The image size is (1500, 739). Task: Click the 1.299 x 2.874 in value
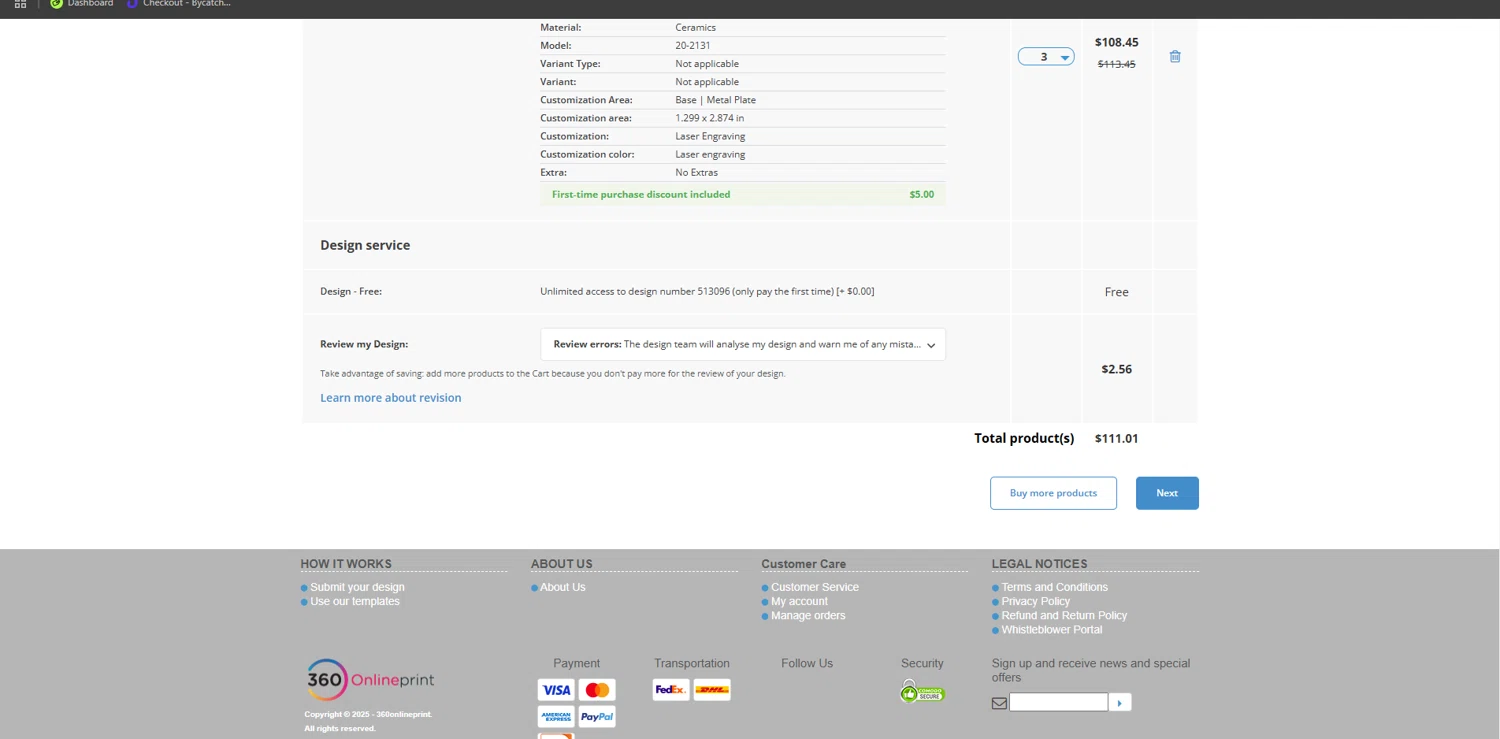coord(709,118)
